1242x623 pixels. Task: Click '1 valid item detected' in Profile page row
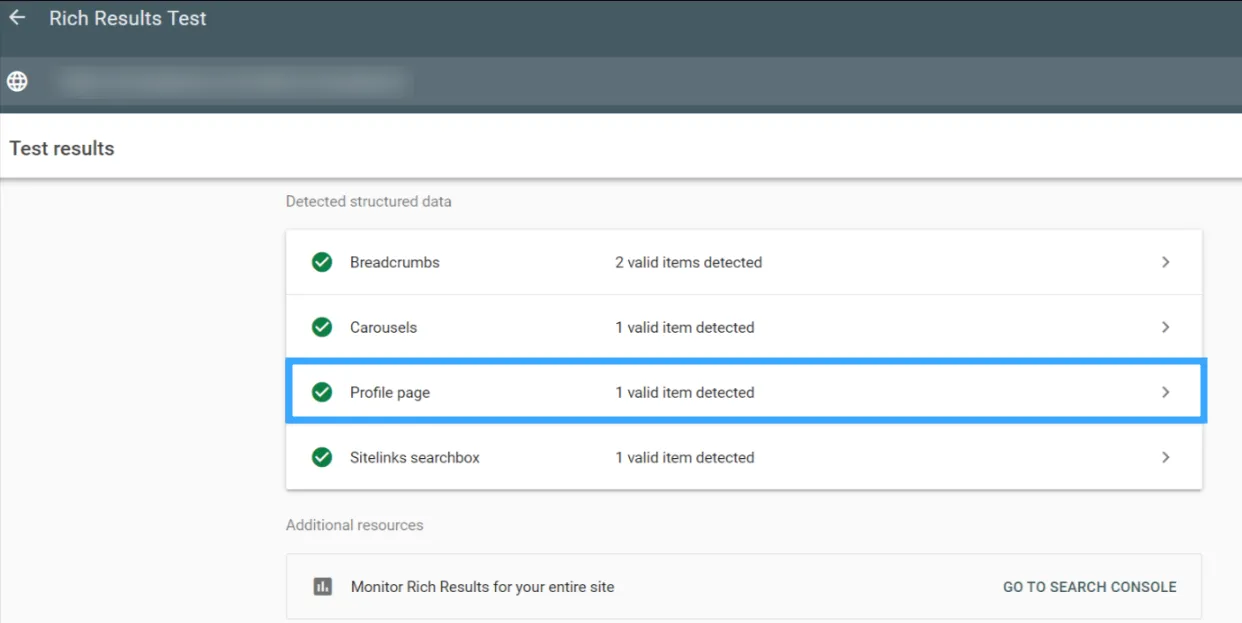pos(685,392)
